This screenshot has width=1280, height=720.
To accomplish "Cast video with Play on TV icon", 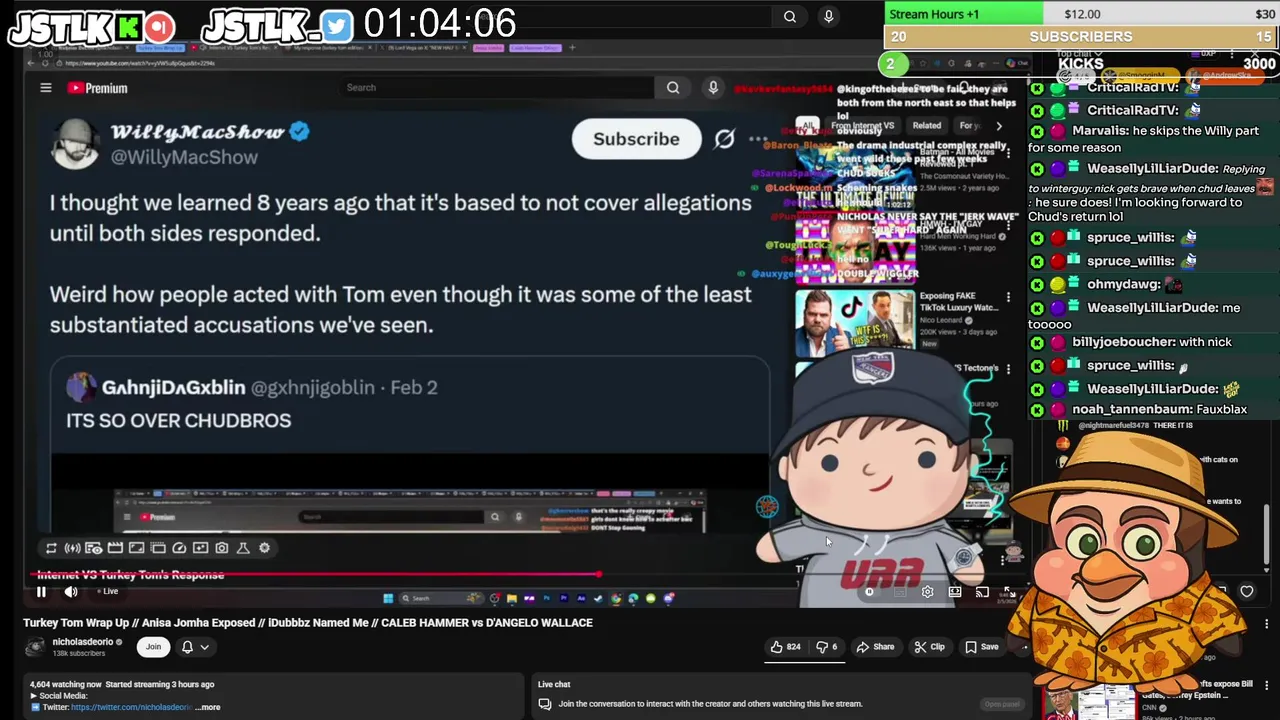I will click(x=982, y=591).
